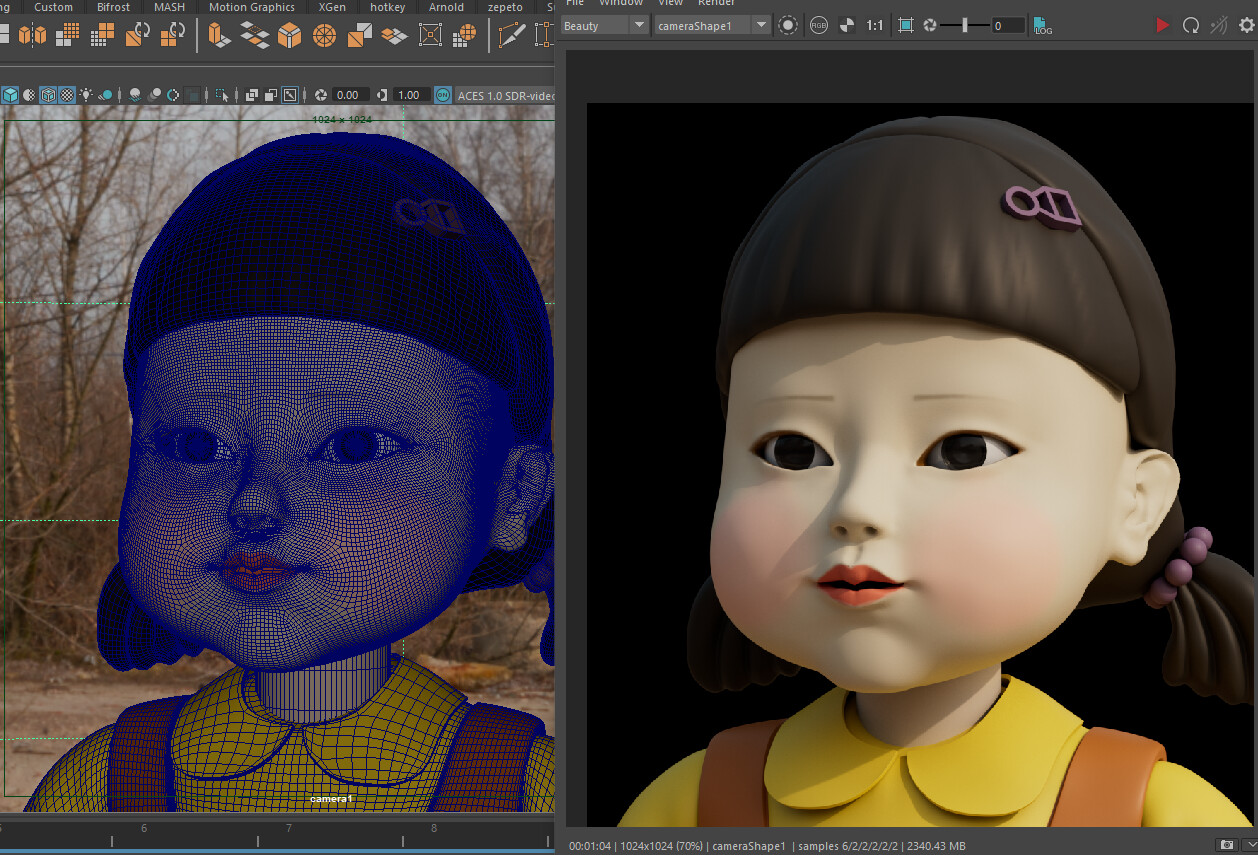Open RenderView settings gear icon
The height and width of the screenshot is (855, 1258).
click(x=1246, y=25)
